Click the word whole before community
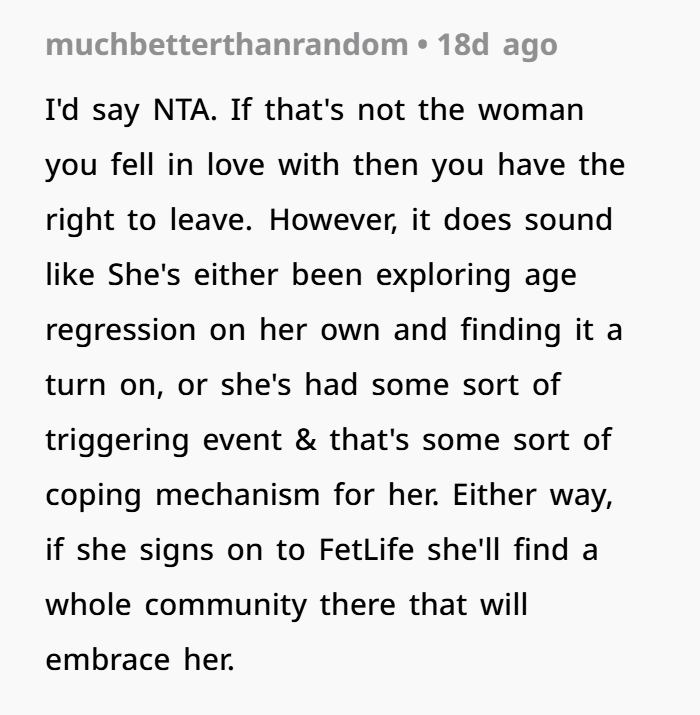This screenshot has height=715, width=700. [x=88, y=604]
